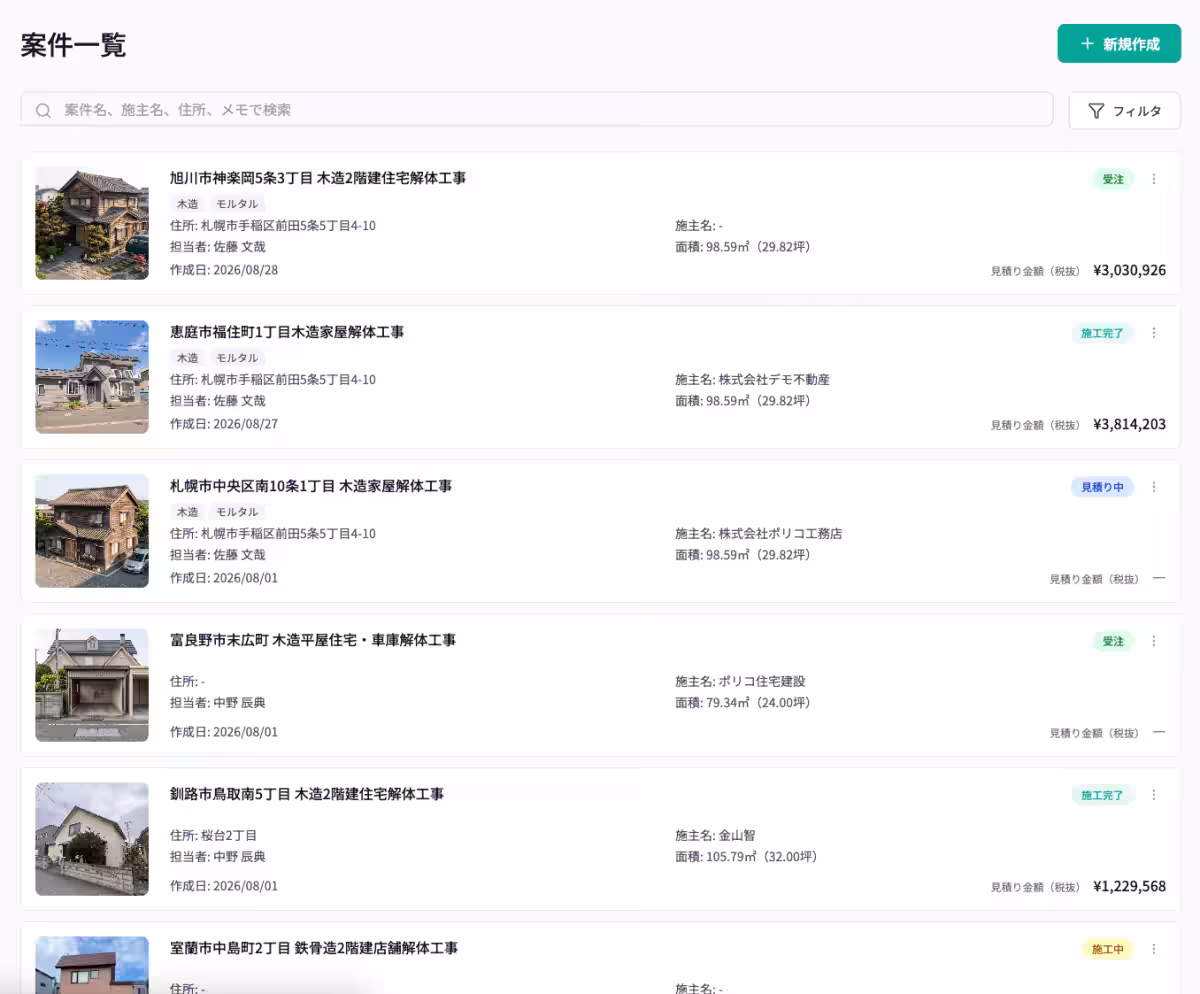Open options menu for 富良野市末広町 project

pos(1153,641)
